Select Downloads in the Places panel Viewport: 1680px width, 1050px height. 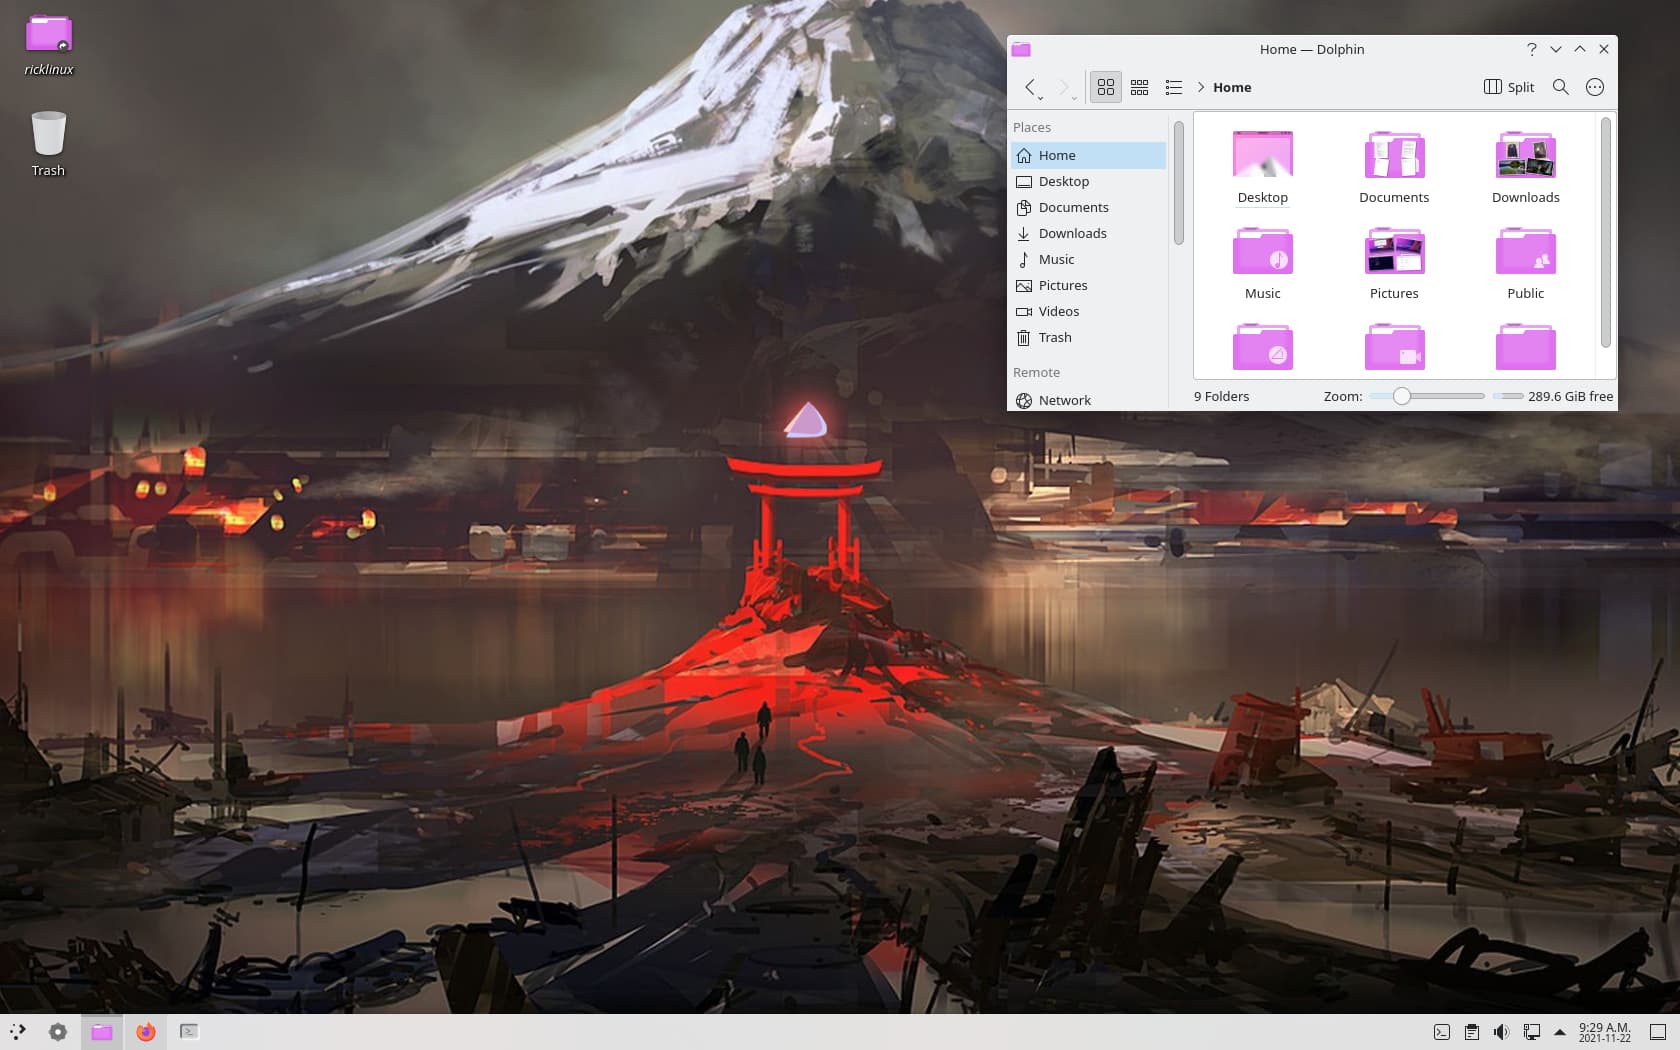[x=1088, y=233]
